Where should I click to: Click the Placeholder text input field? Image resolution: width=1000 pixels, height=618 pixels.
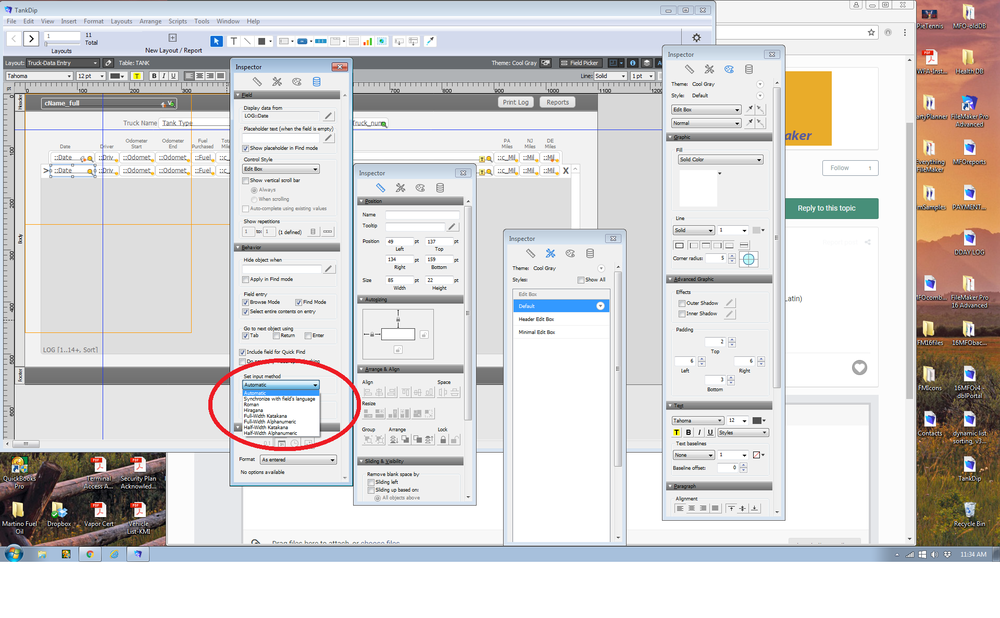tap(281, 138)
